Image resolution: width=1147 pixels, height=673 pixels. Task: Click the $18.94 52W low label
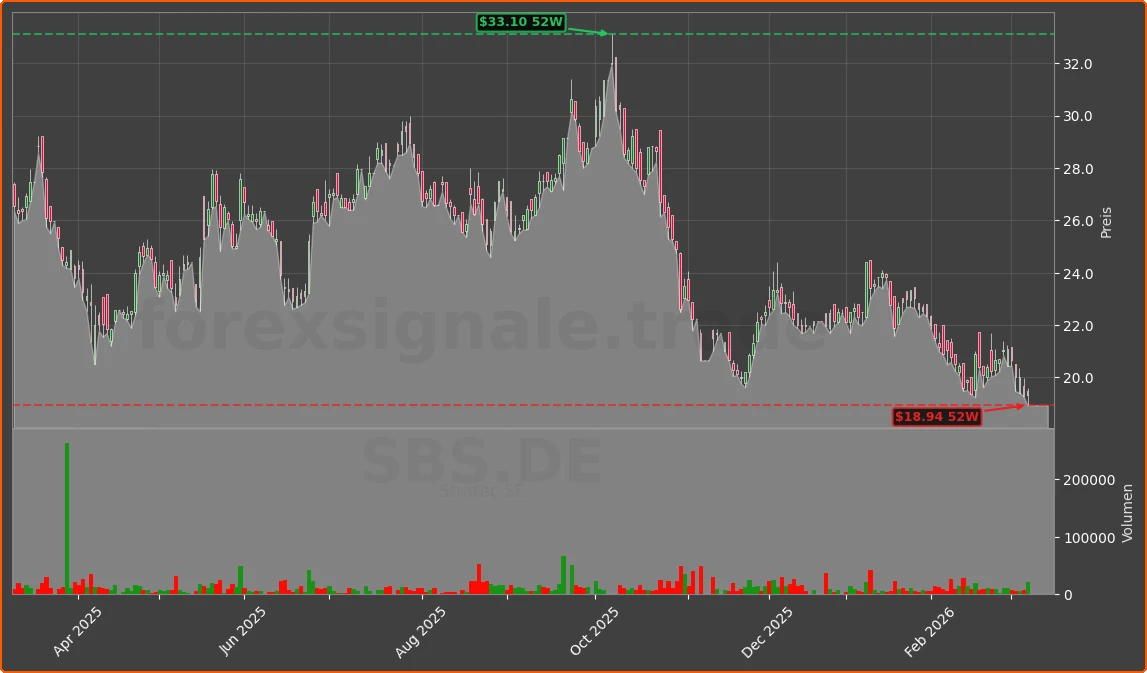[x=936, y=417]
